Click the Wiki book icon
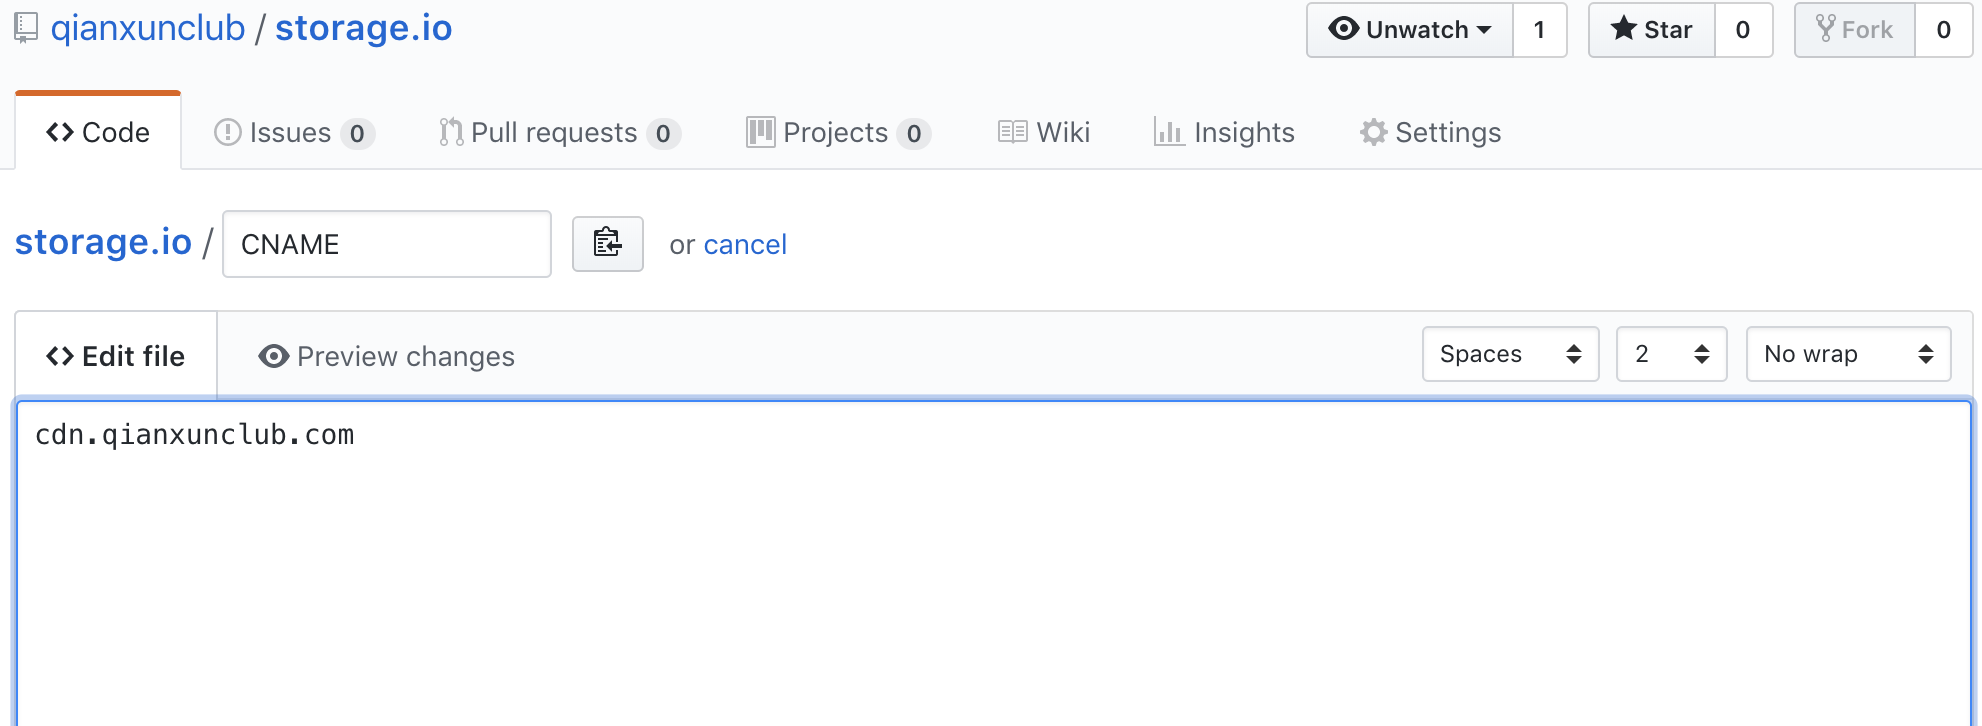1982x726 pixels. [x=1012, y=132]
